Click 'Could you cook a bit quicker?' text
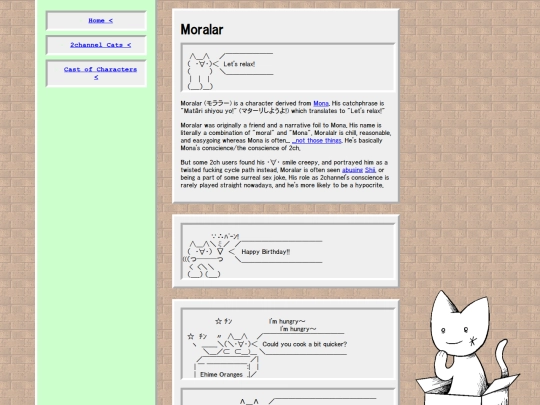540x405 pixels. coord(305,344)
